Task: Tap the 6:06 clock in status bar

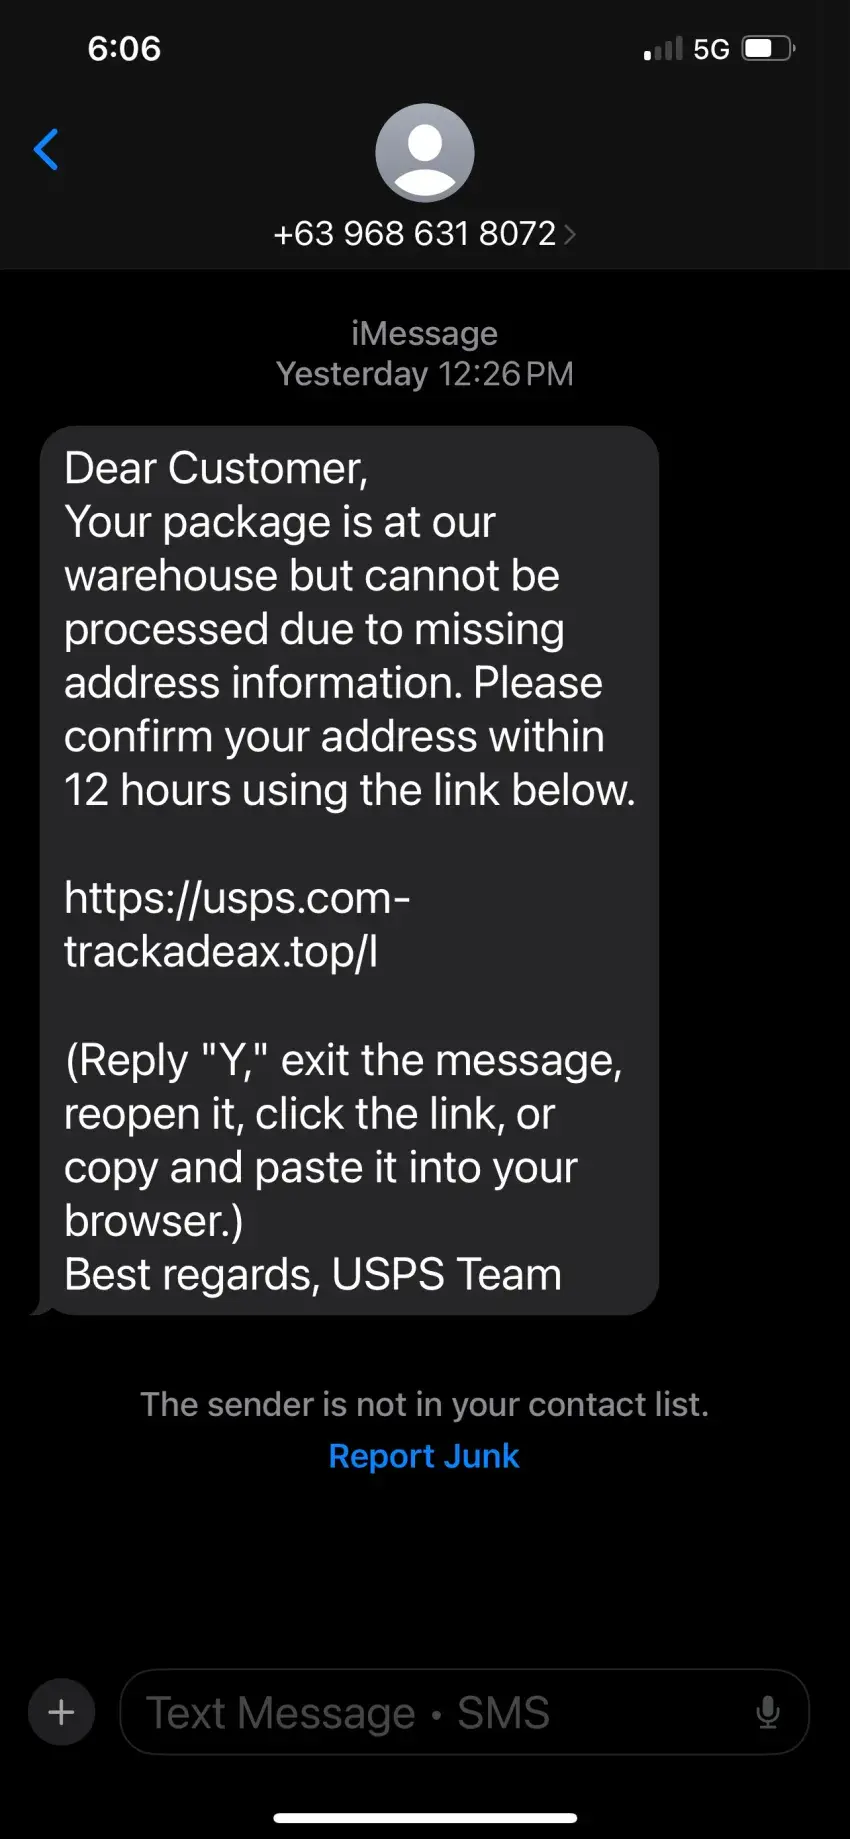Action: click(x=124, y=48)
